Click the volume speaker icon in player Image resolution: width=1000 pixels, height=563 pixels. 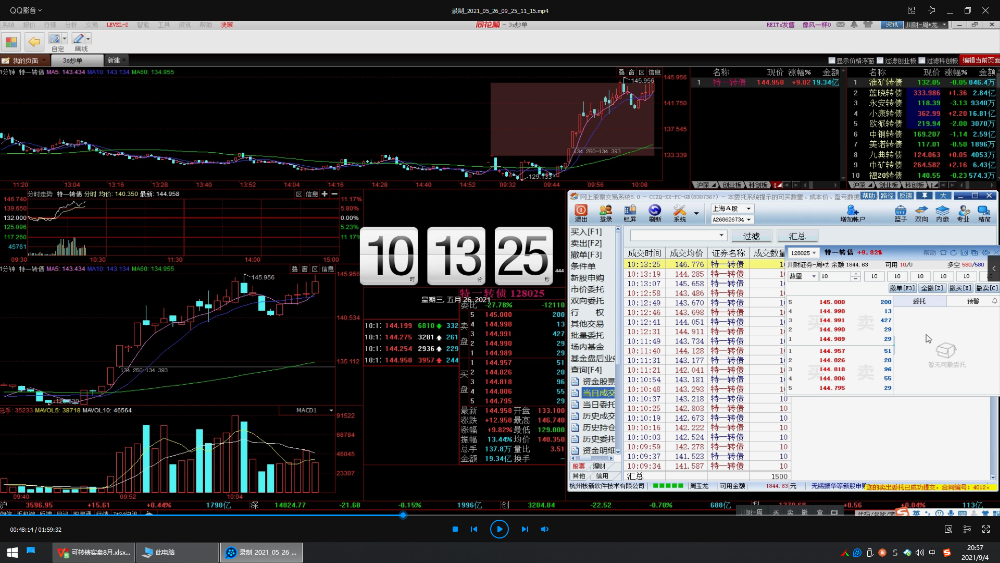tap(545, 529)
